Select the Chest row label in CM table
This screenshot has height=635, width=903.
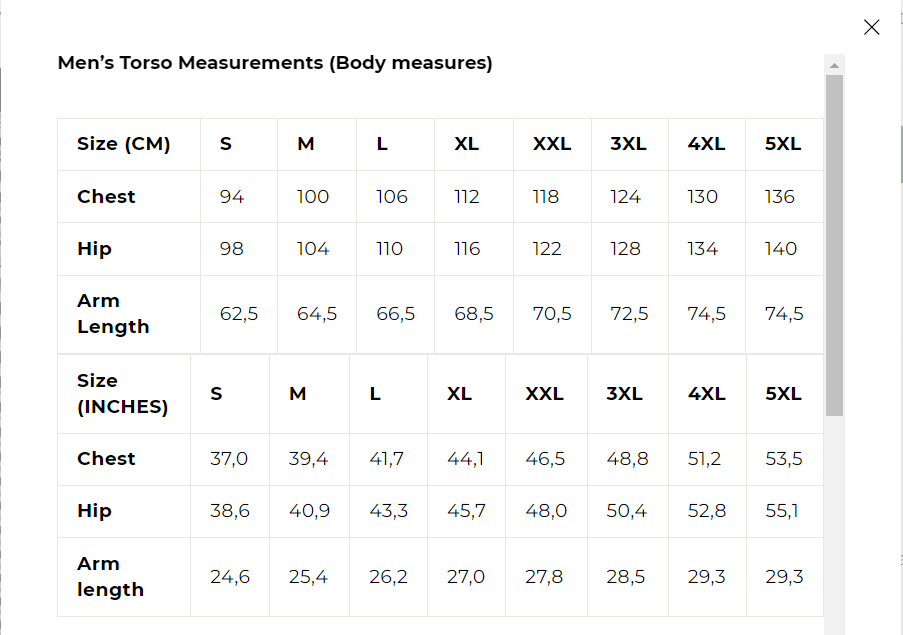tap(106, 197)
